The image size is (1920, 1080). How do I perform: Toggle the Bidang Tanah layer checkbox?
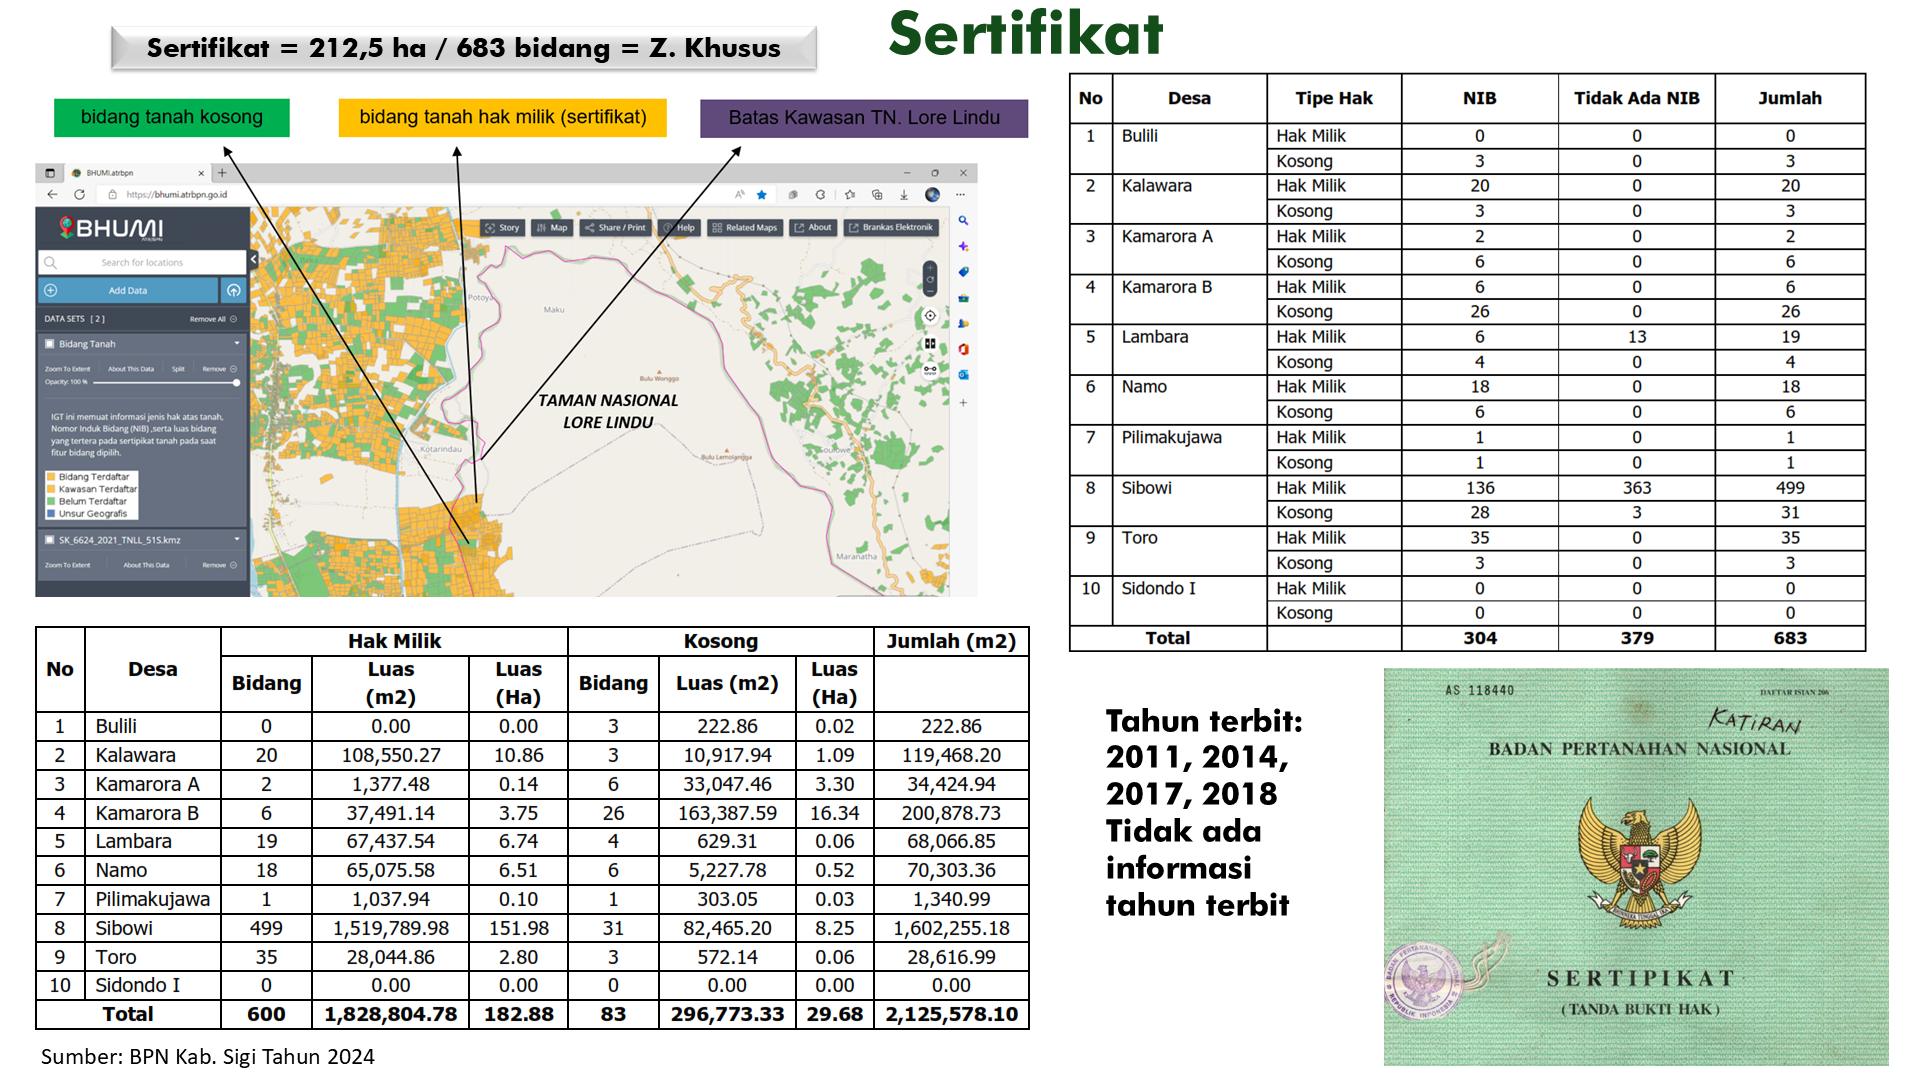49,344
